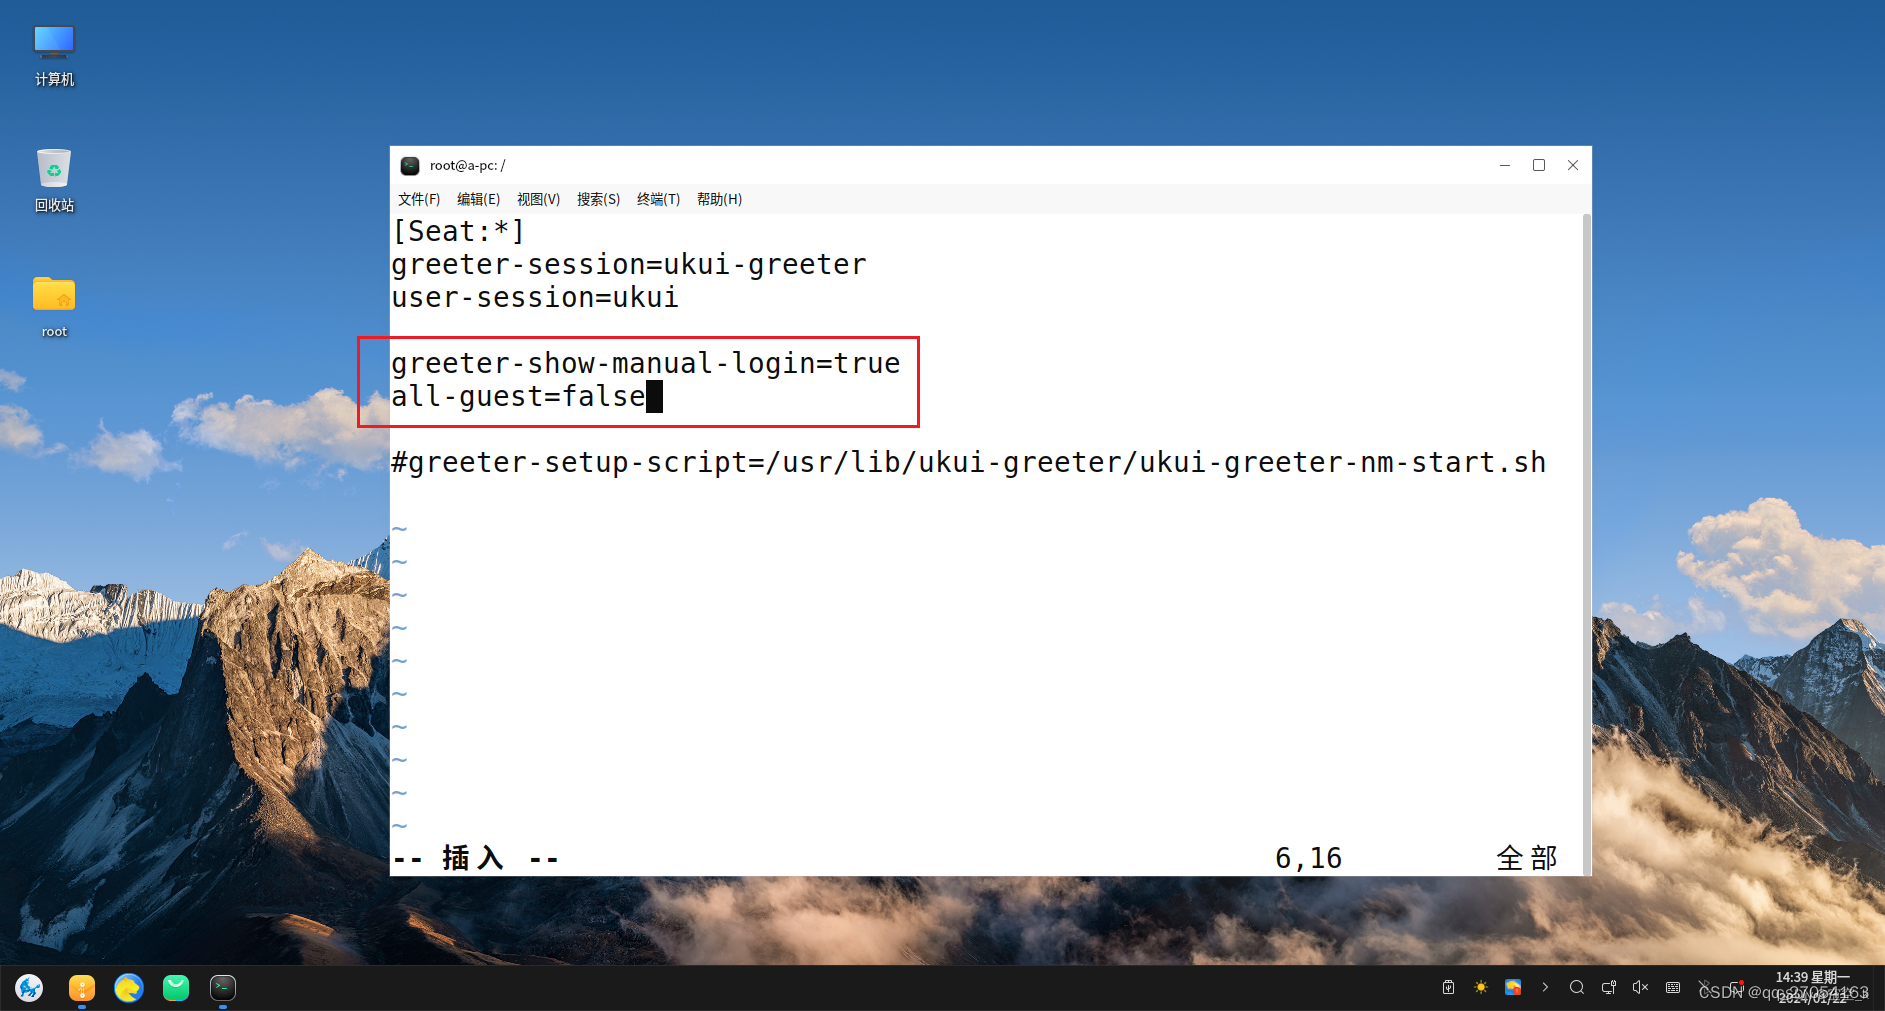Viewport: 1885px width, 1011px height.
Task: Launch the browser with the yellow horse icon
Action: [x=129, y=988]
